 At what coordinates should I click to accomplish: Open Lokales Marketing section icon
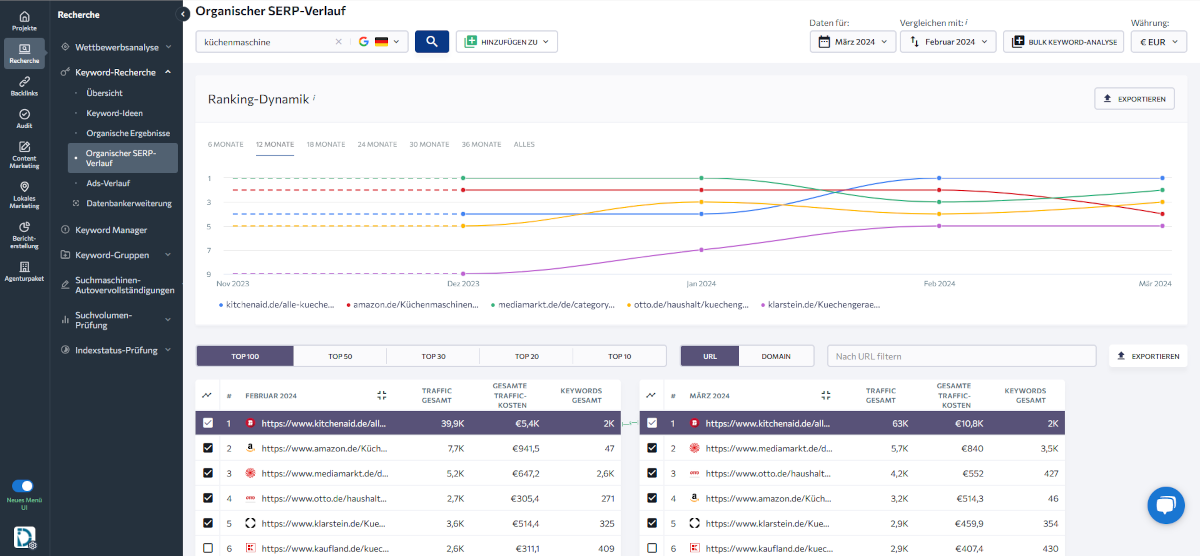pyautogui.click(x=24, y=194)
